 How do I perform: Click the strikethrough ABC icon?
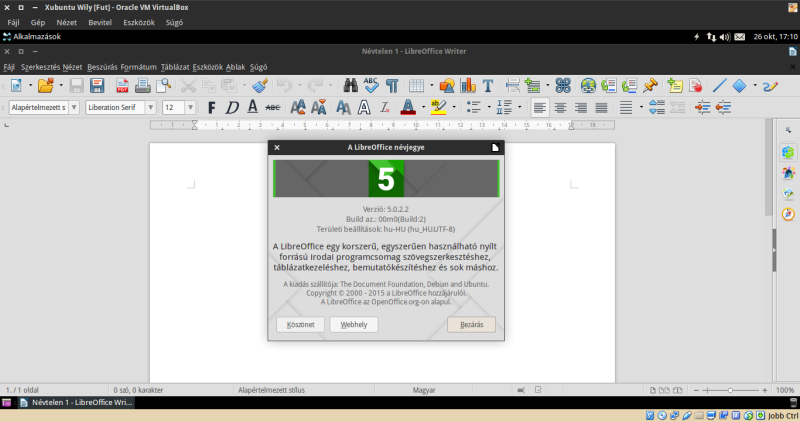(x=273, y=107)
